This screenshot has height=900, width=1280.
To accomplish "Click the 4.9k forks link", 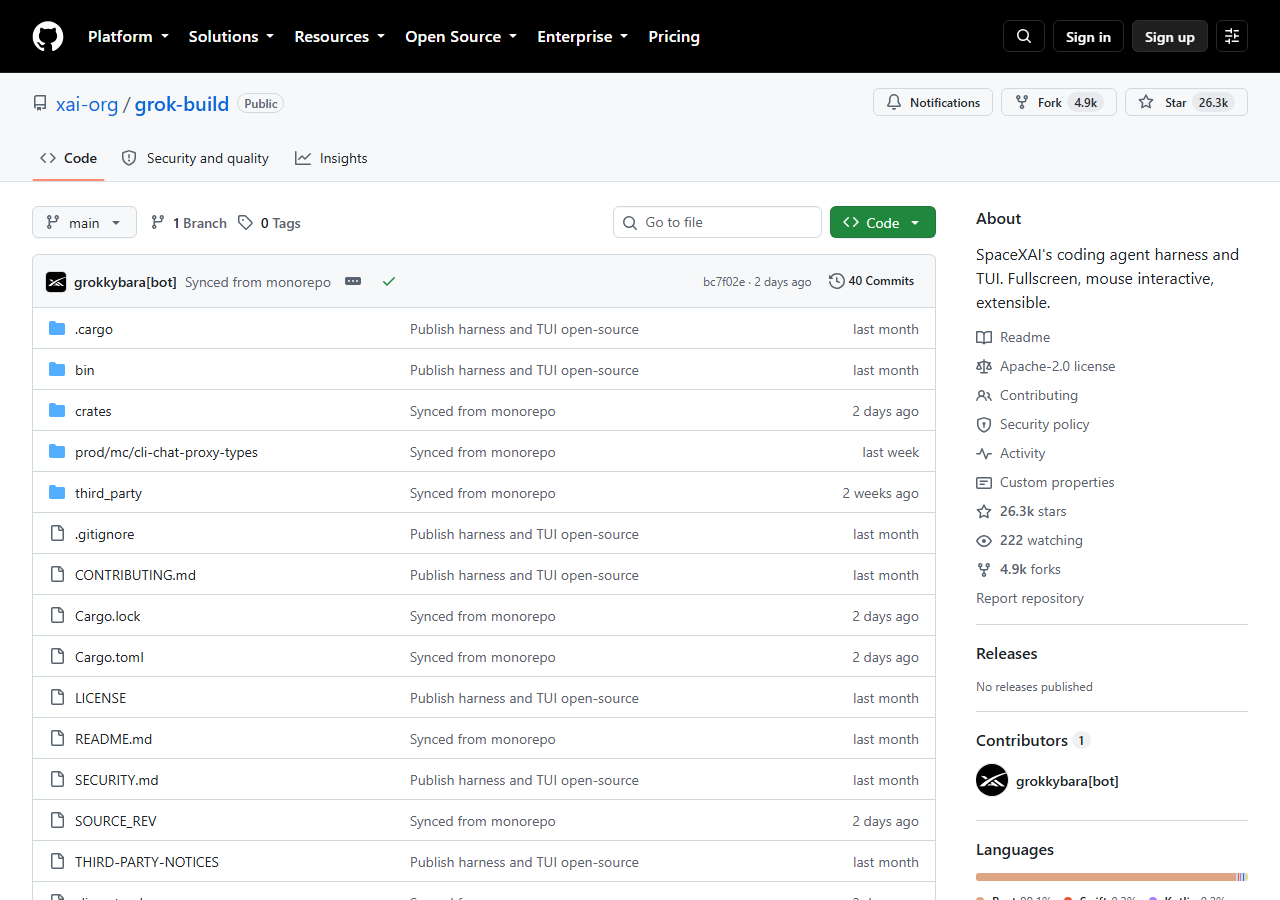I will click(x=1030, y=569).
